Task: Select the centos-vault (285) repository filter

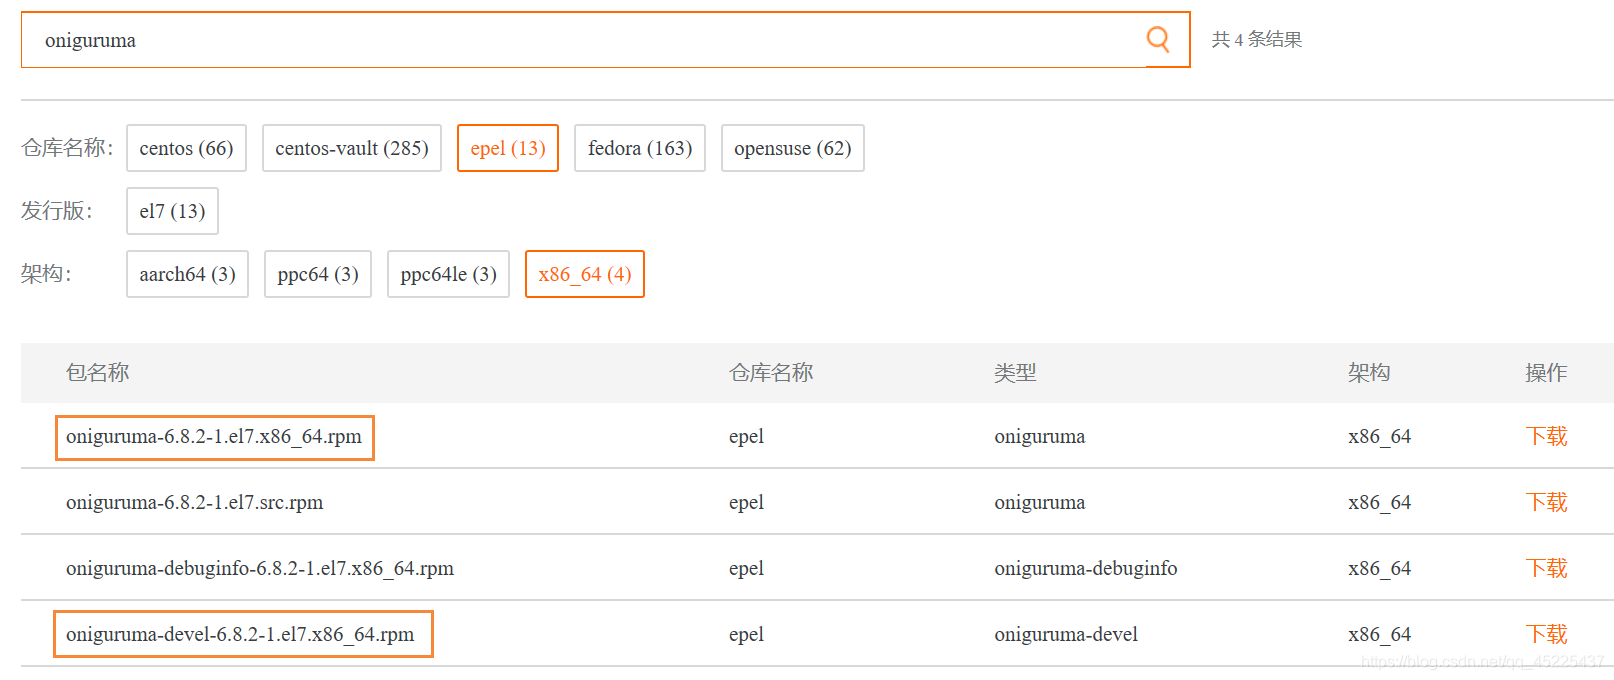Action: pyautogui.click(x=352, y=148)
